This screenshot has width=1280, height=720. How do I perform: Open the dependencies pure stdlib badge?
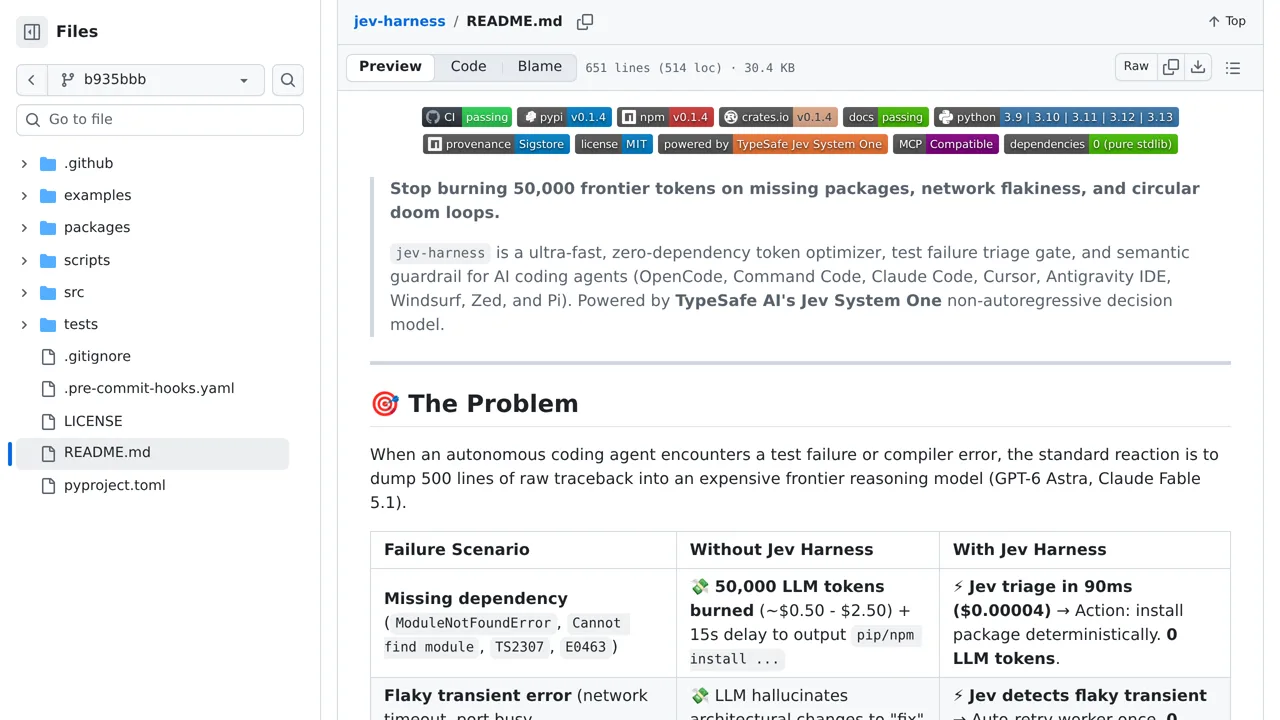(x=1091, y=144)
